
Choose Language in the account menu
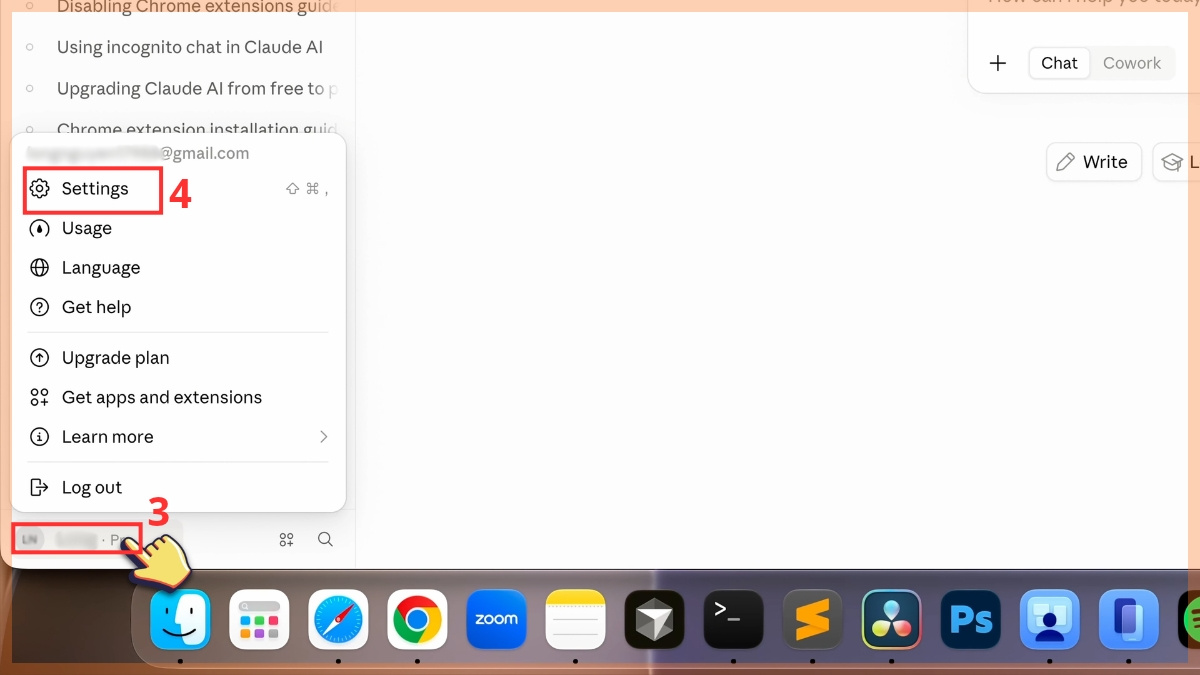[x=178, y=268]
